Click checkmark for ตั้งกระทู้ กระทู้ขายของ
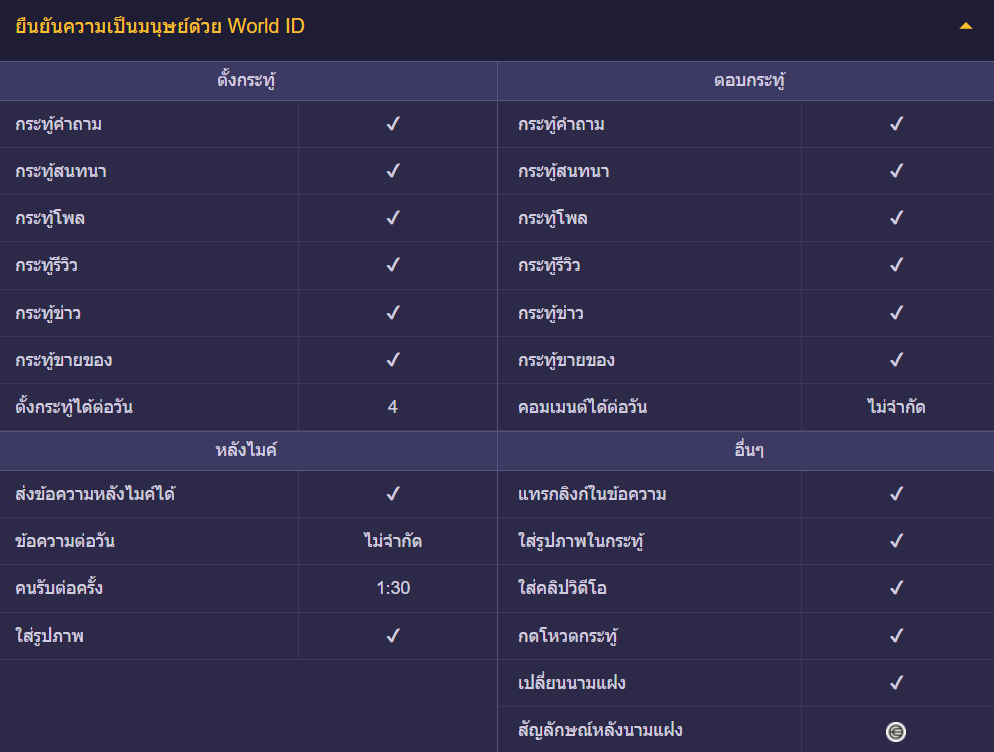The height and width of the screenshot is (752, 994). coord(393,360)
